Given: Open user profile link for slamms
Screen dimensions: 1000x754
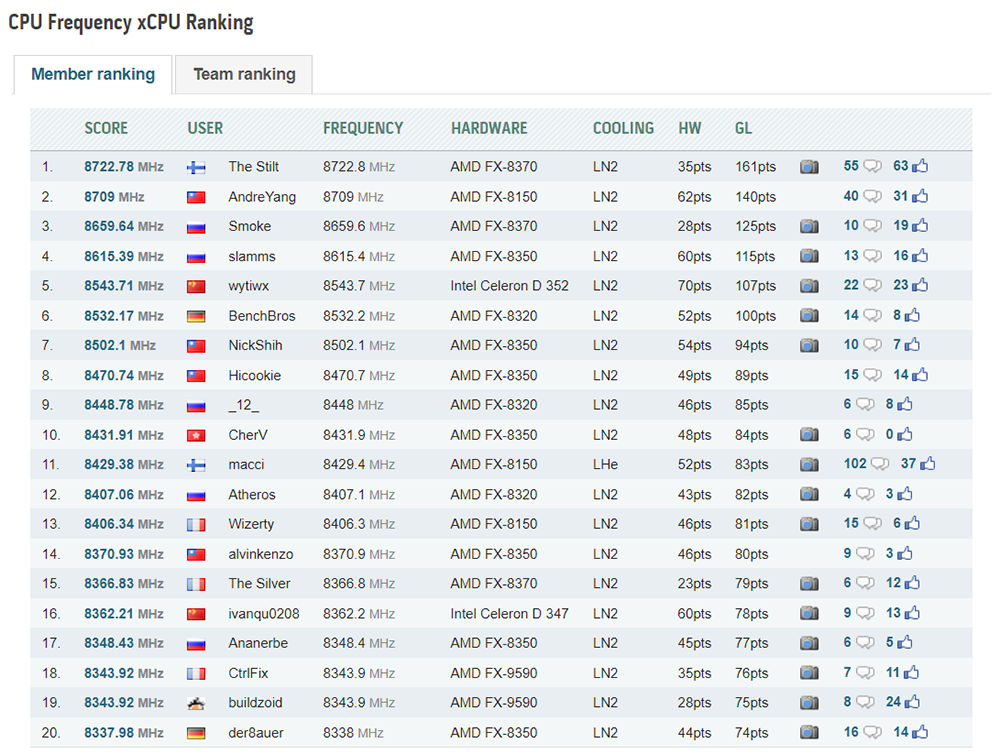Looking at the screenshot, I should point(252,256).
